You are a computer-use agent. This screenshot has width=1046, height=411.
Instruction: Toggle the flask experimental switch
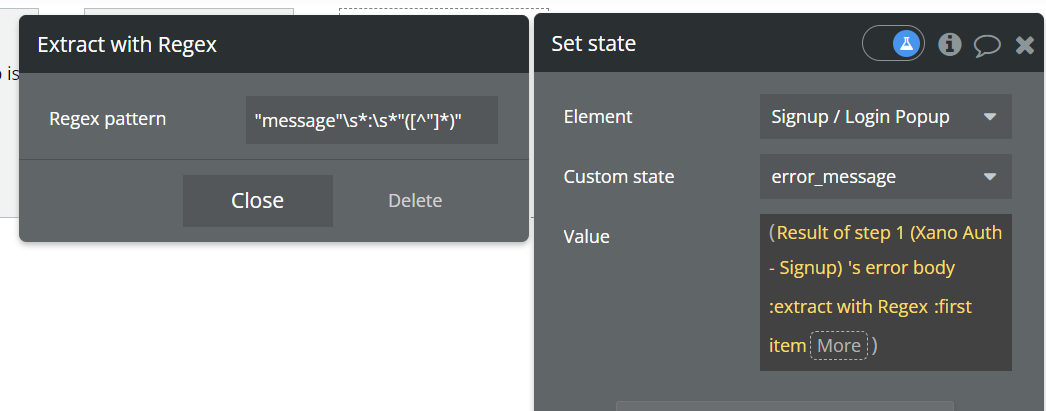pyautogui.click(x=893, y=44)
